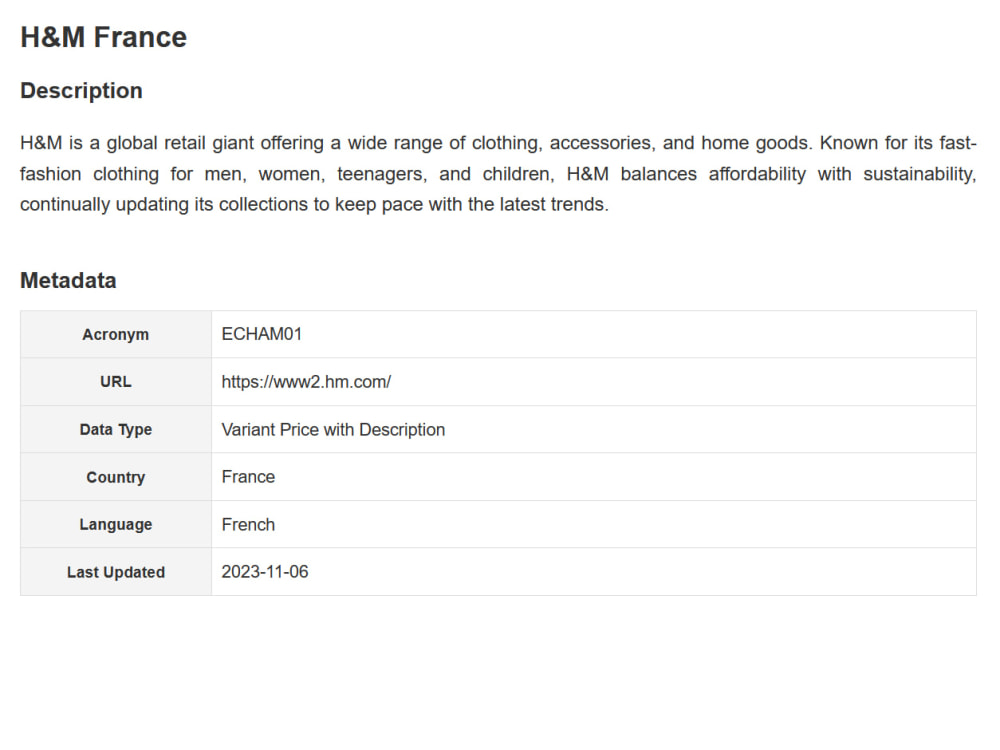Viewport: 1000px width, 750px height.
Task: Click the Language row label
Action: coord(115,525)
